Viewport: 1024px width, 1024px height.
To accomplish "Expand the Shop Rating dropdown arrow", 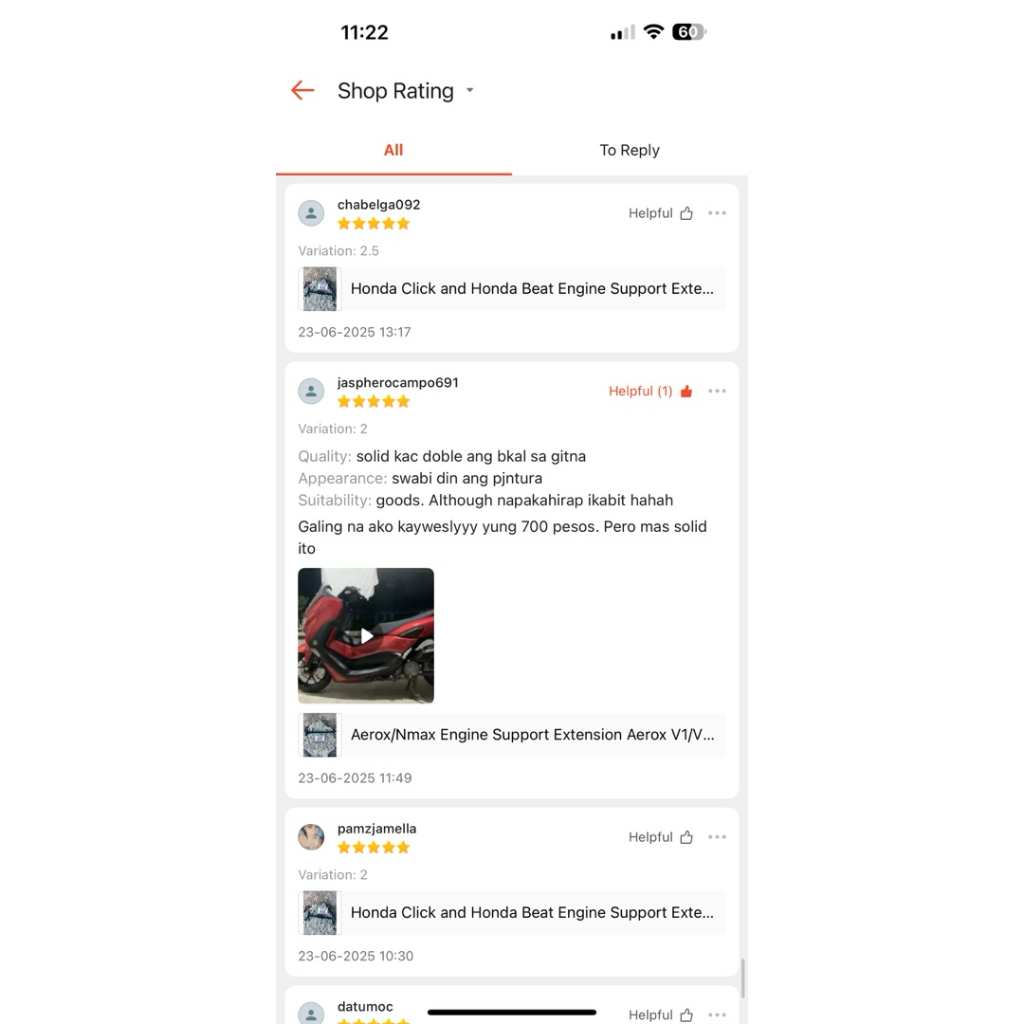I will click(x=470, y=90).
